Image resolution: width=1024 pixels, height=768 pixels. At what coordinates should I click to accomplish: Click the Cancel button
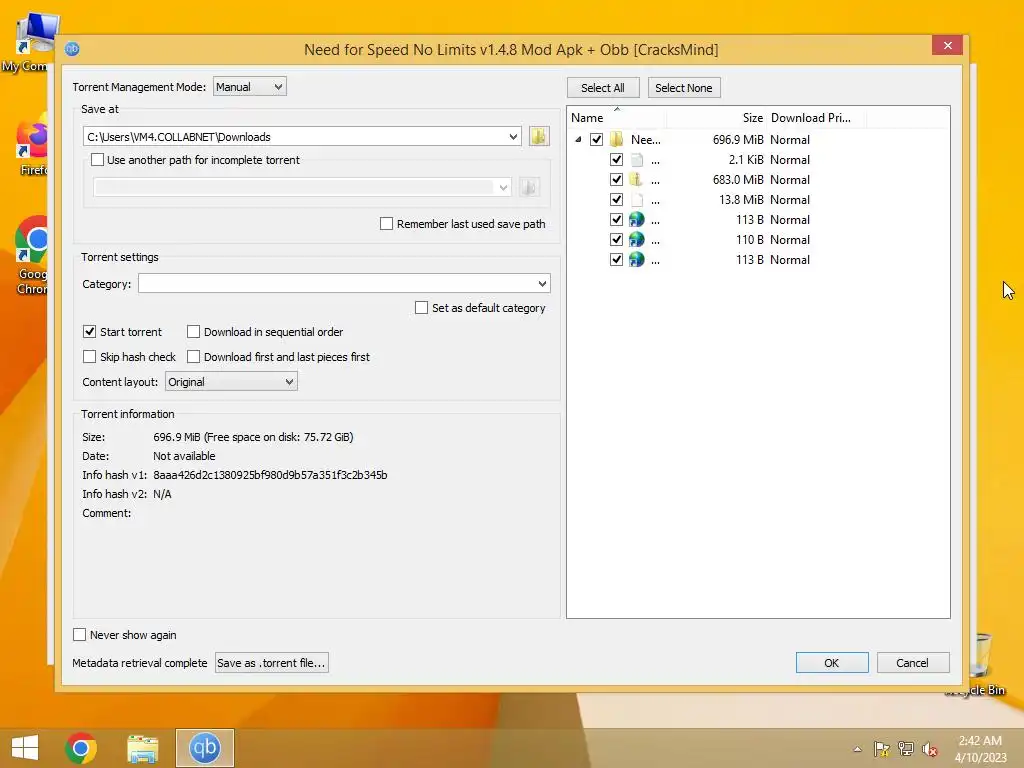[912, 663]
